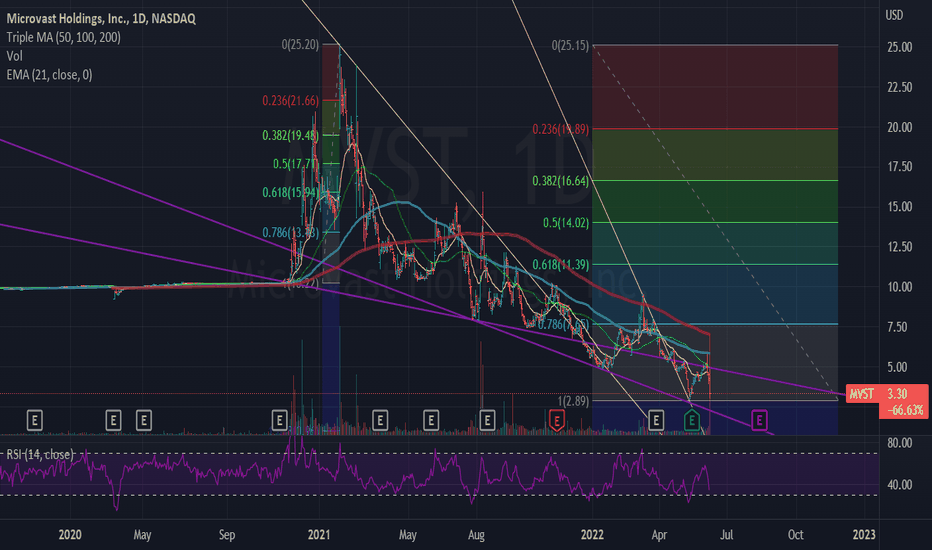This screenshot has width=932, height=550.
Task: Click the 0.236(19.89) Fibonacci level label
Action: click(x=561, y=129)
